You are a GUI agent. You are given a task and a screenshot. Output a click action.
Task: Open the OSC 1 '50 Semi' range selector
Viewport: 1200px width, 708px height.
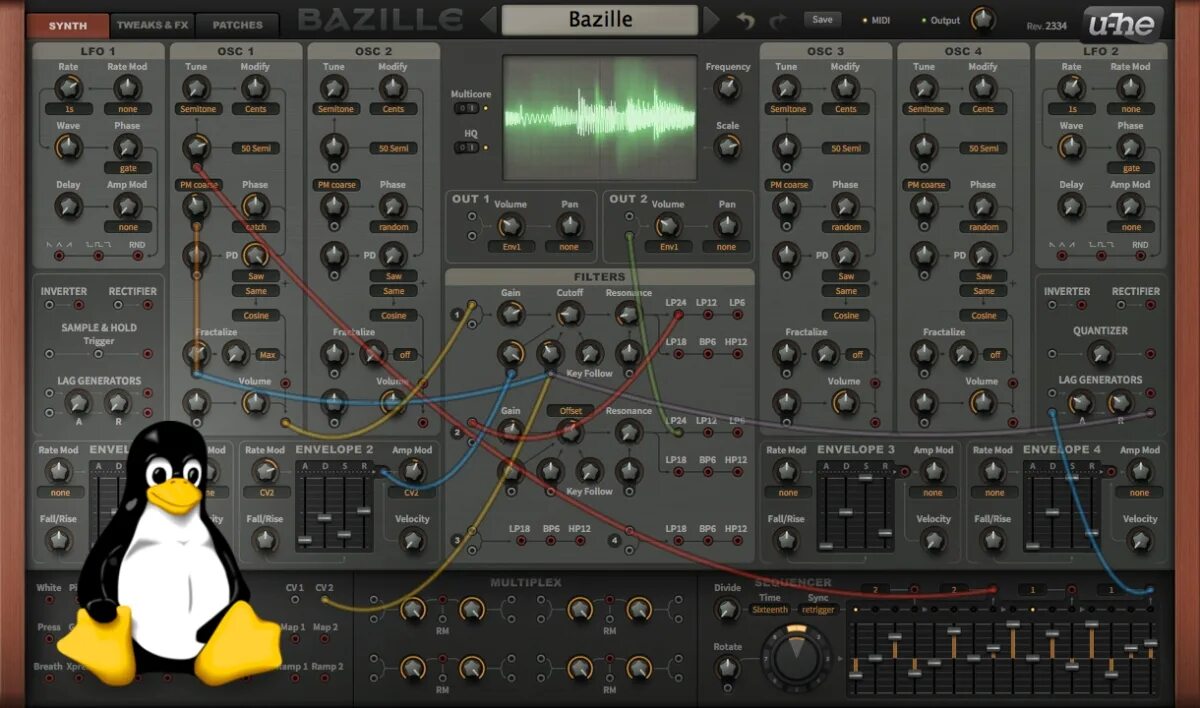coord(255,148)
